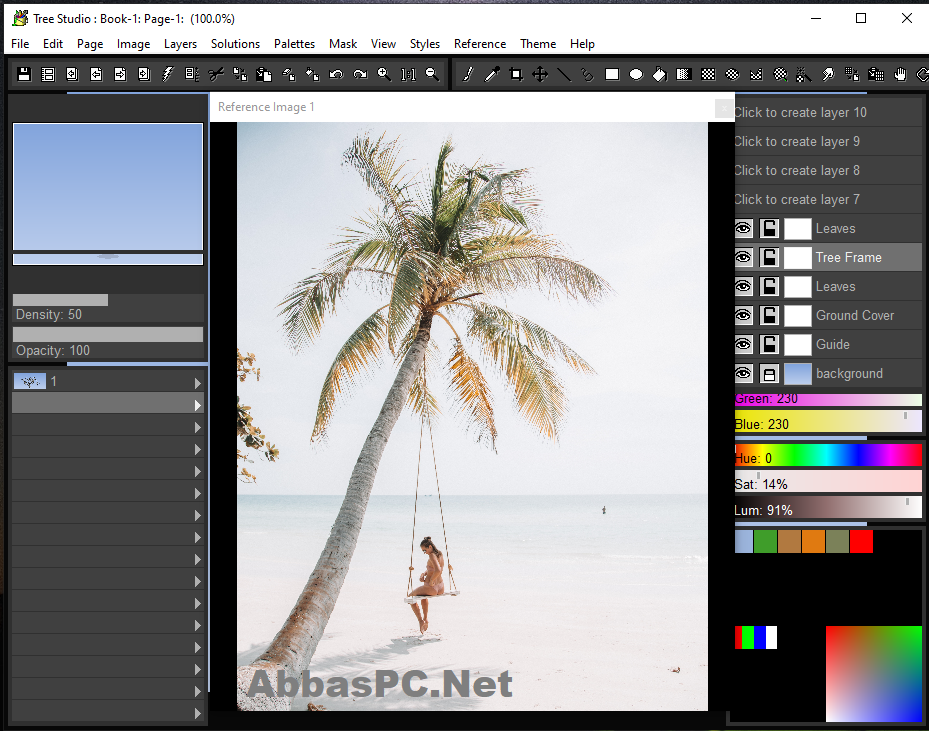This screenshot has width=929, height=731.
Task: Click the right-arrow next page icon
Action: click(120, 74)
